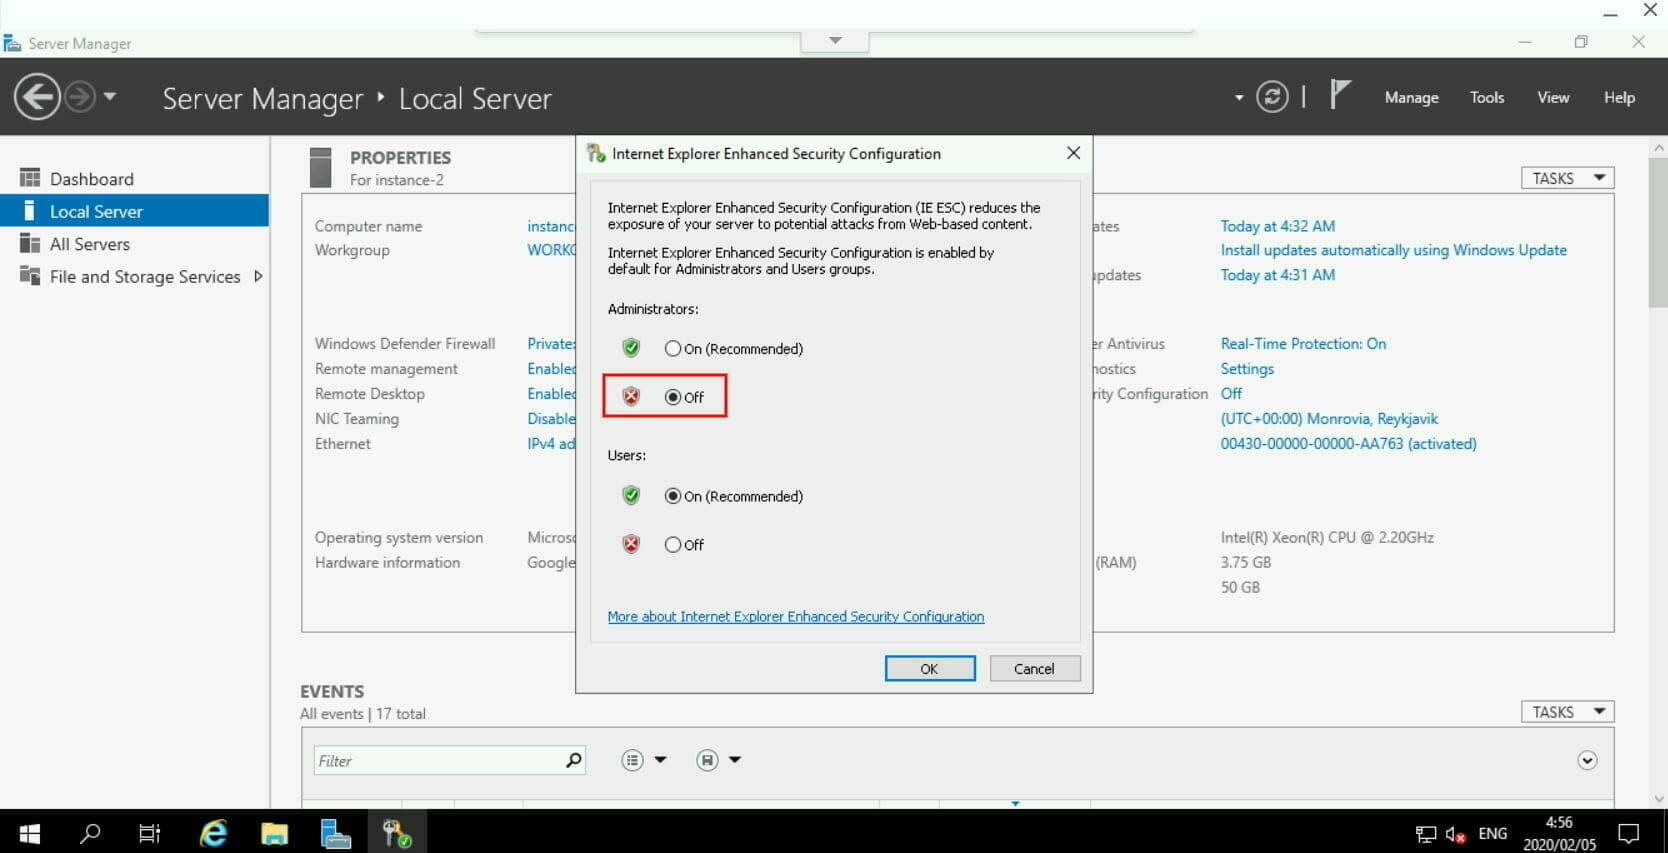Click the events Filter input field

[438, 761]
